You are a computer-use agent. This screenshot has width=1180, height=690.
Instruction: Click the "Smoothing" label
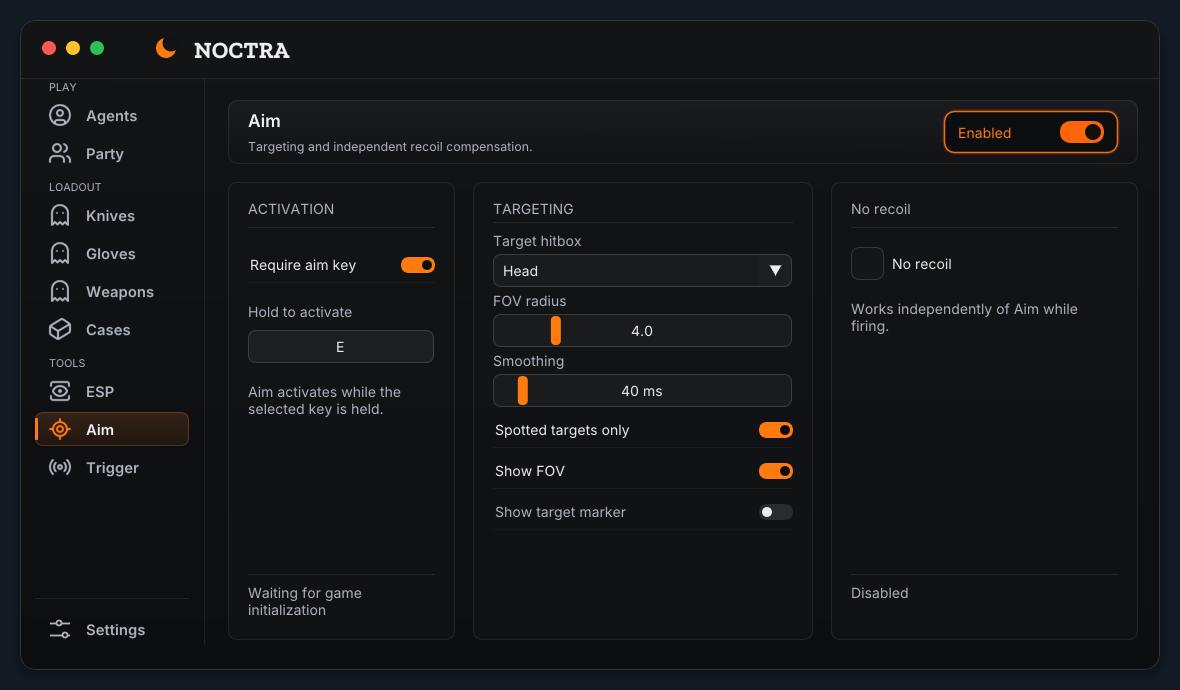click(x=528, y=361)
